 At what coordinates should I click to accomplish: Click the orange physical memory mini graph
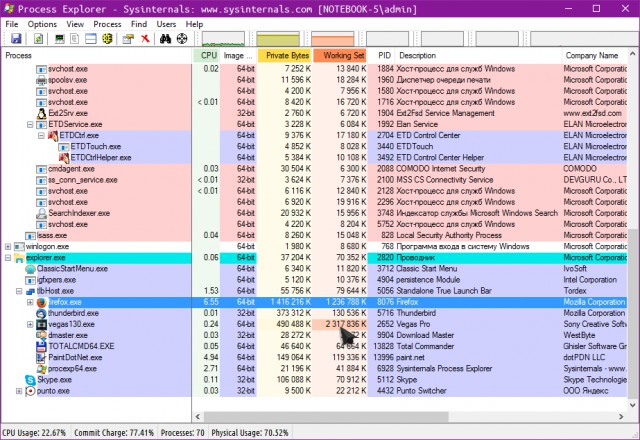tap(333, 39)
